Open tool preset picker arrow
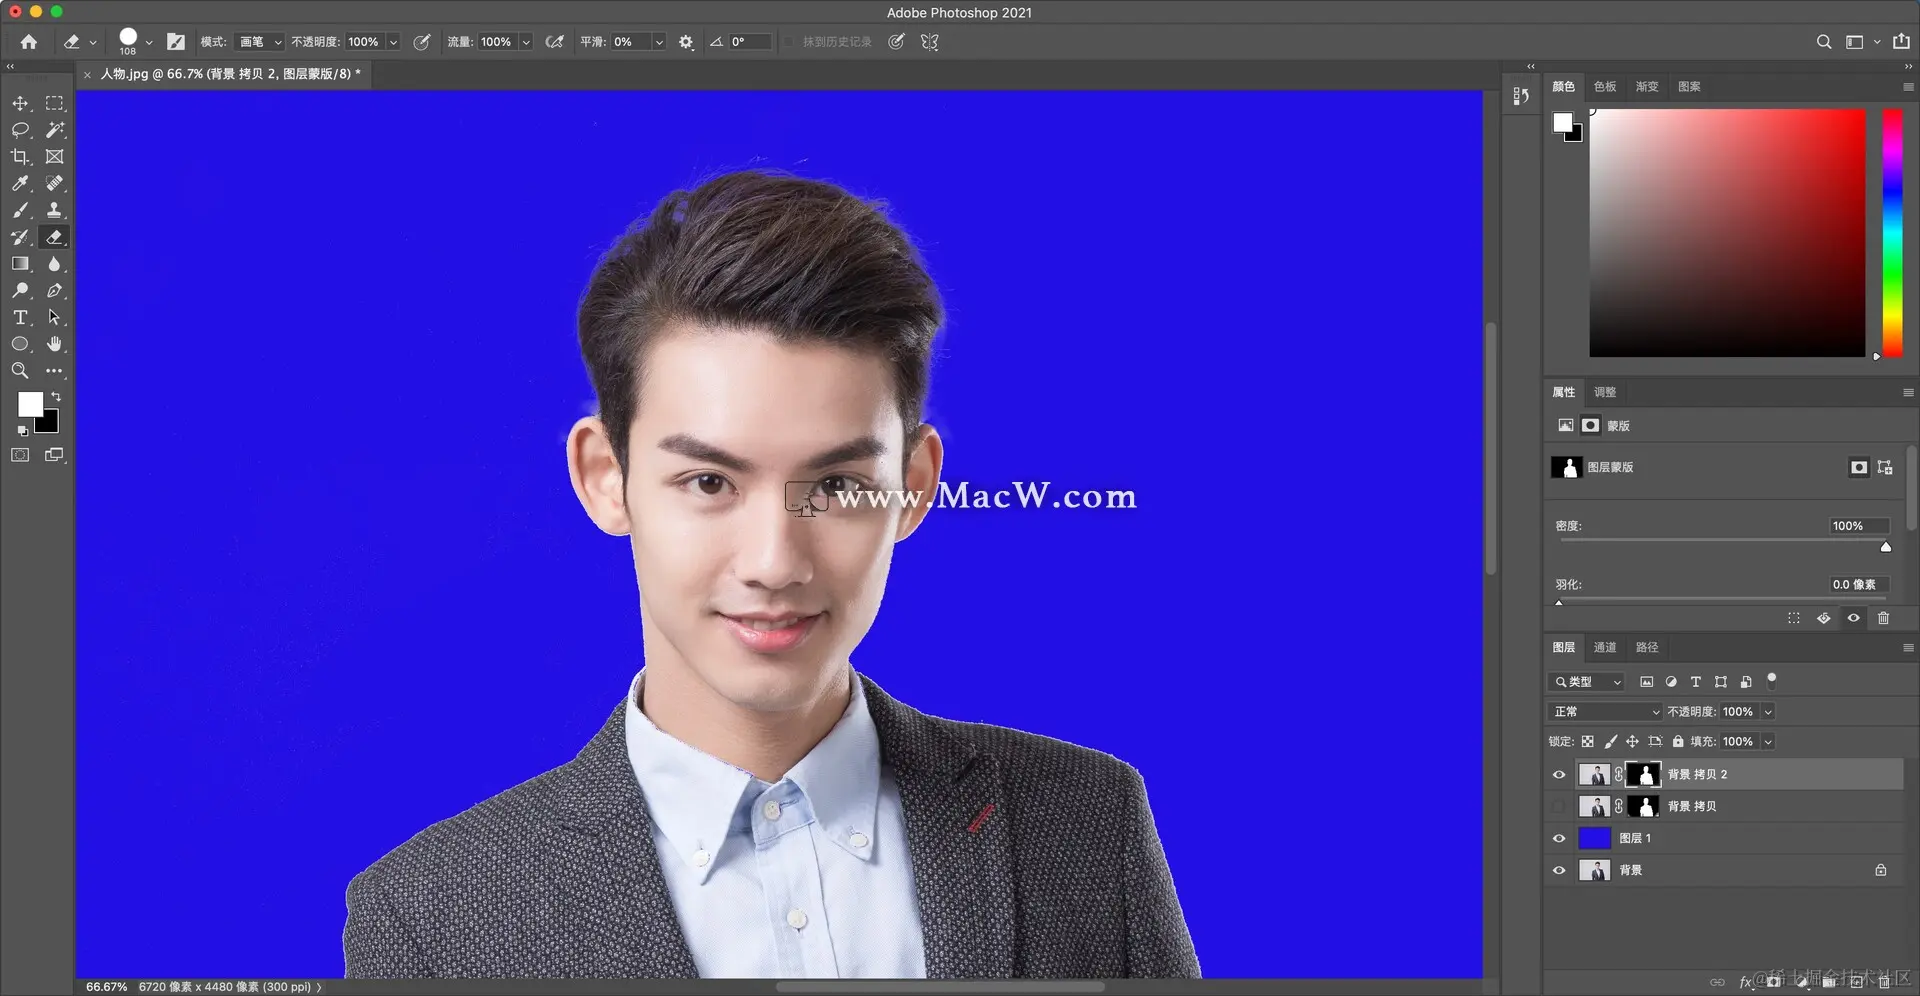This screenshot has width=1920, height=996. [93, 42]
